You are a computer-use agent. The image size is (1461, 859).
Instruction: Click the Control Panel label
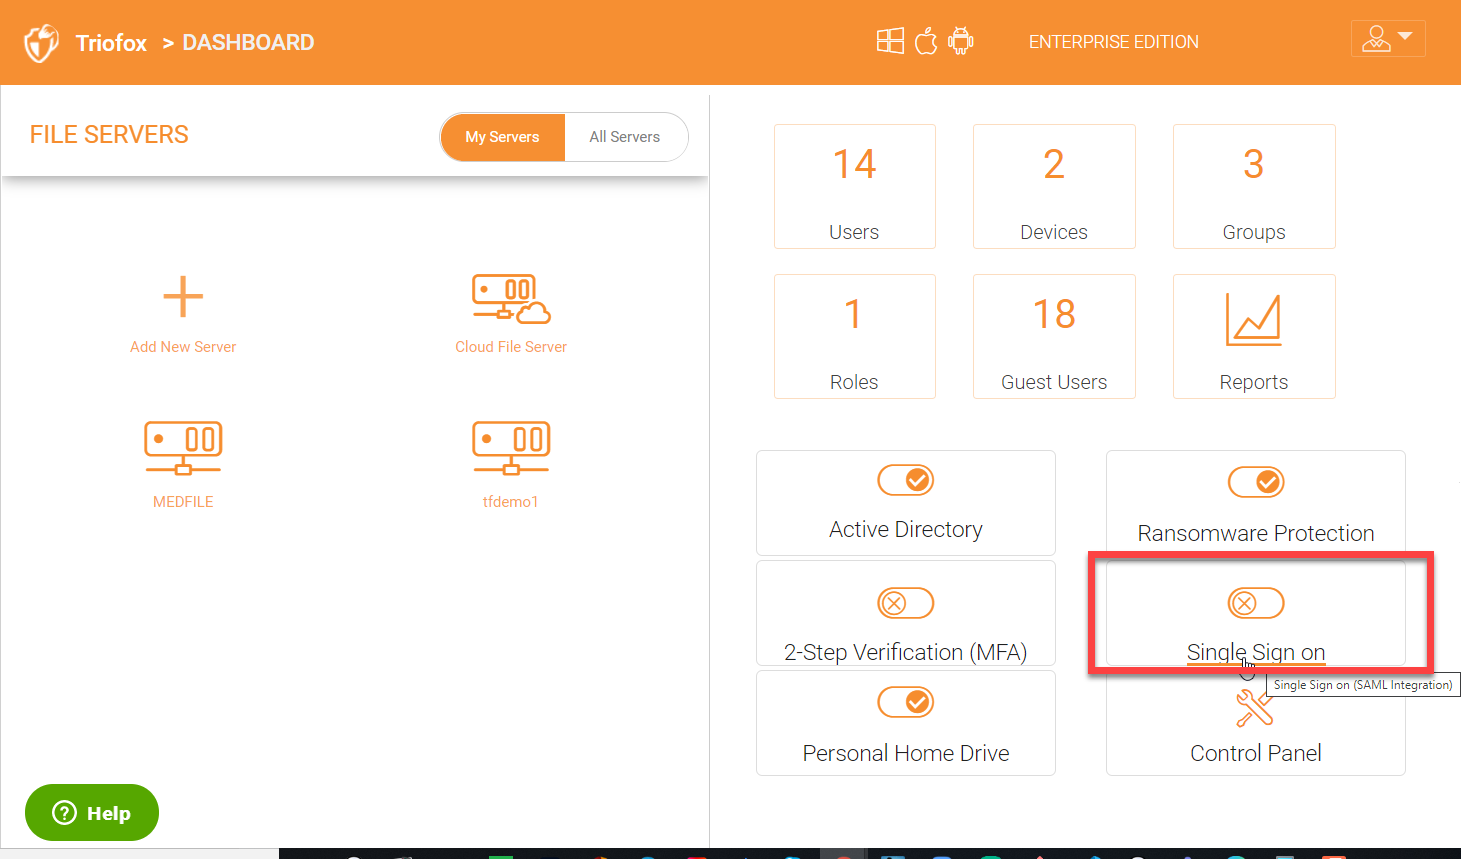pos(1256,753)
